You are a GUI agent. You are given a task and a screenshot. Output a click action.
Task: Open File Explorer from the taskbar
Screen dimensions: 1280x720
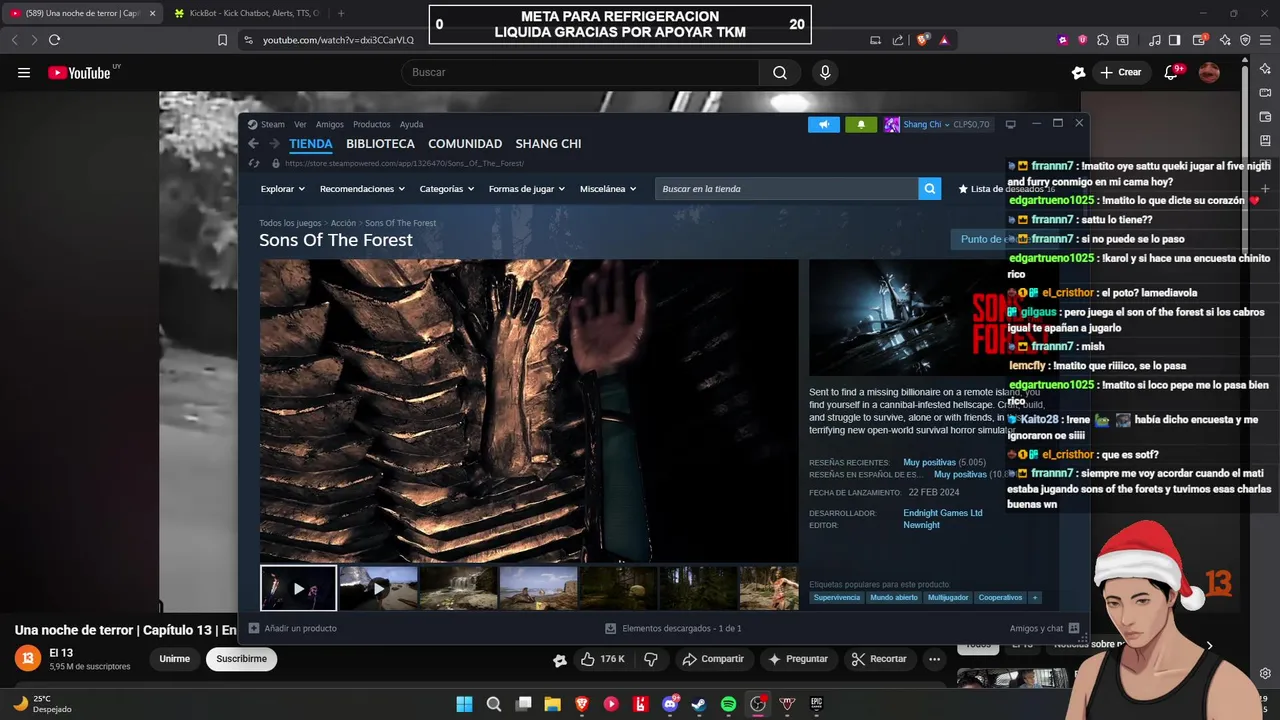coord(552,704)
